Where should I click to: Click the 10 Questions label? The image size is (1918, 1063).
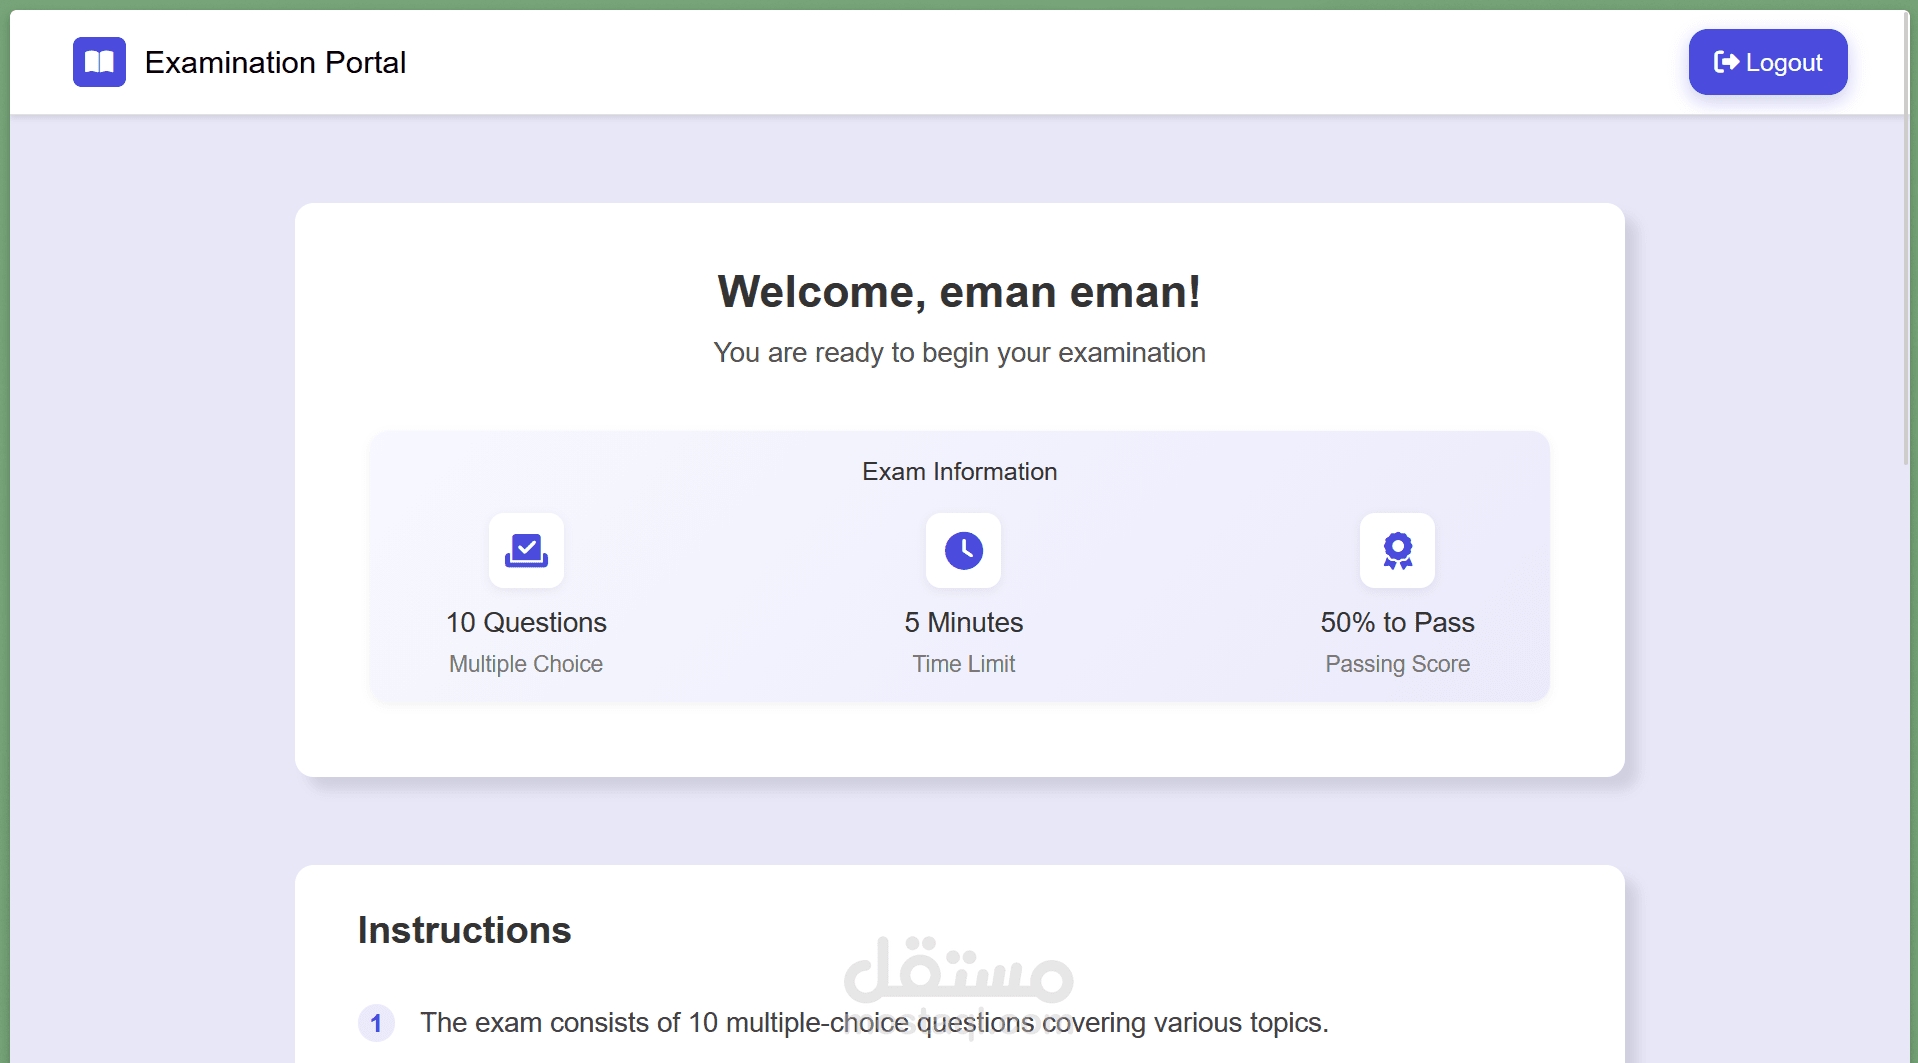[526, 622]
